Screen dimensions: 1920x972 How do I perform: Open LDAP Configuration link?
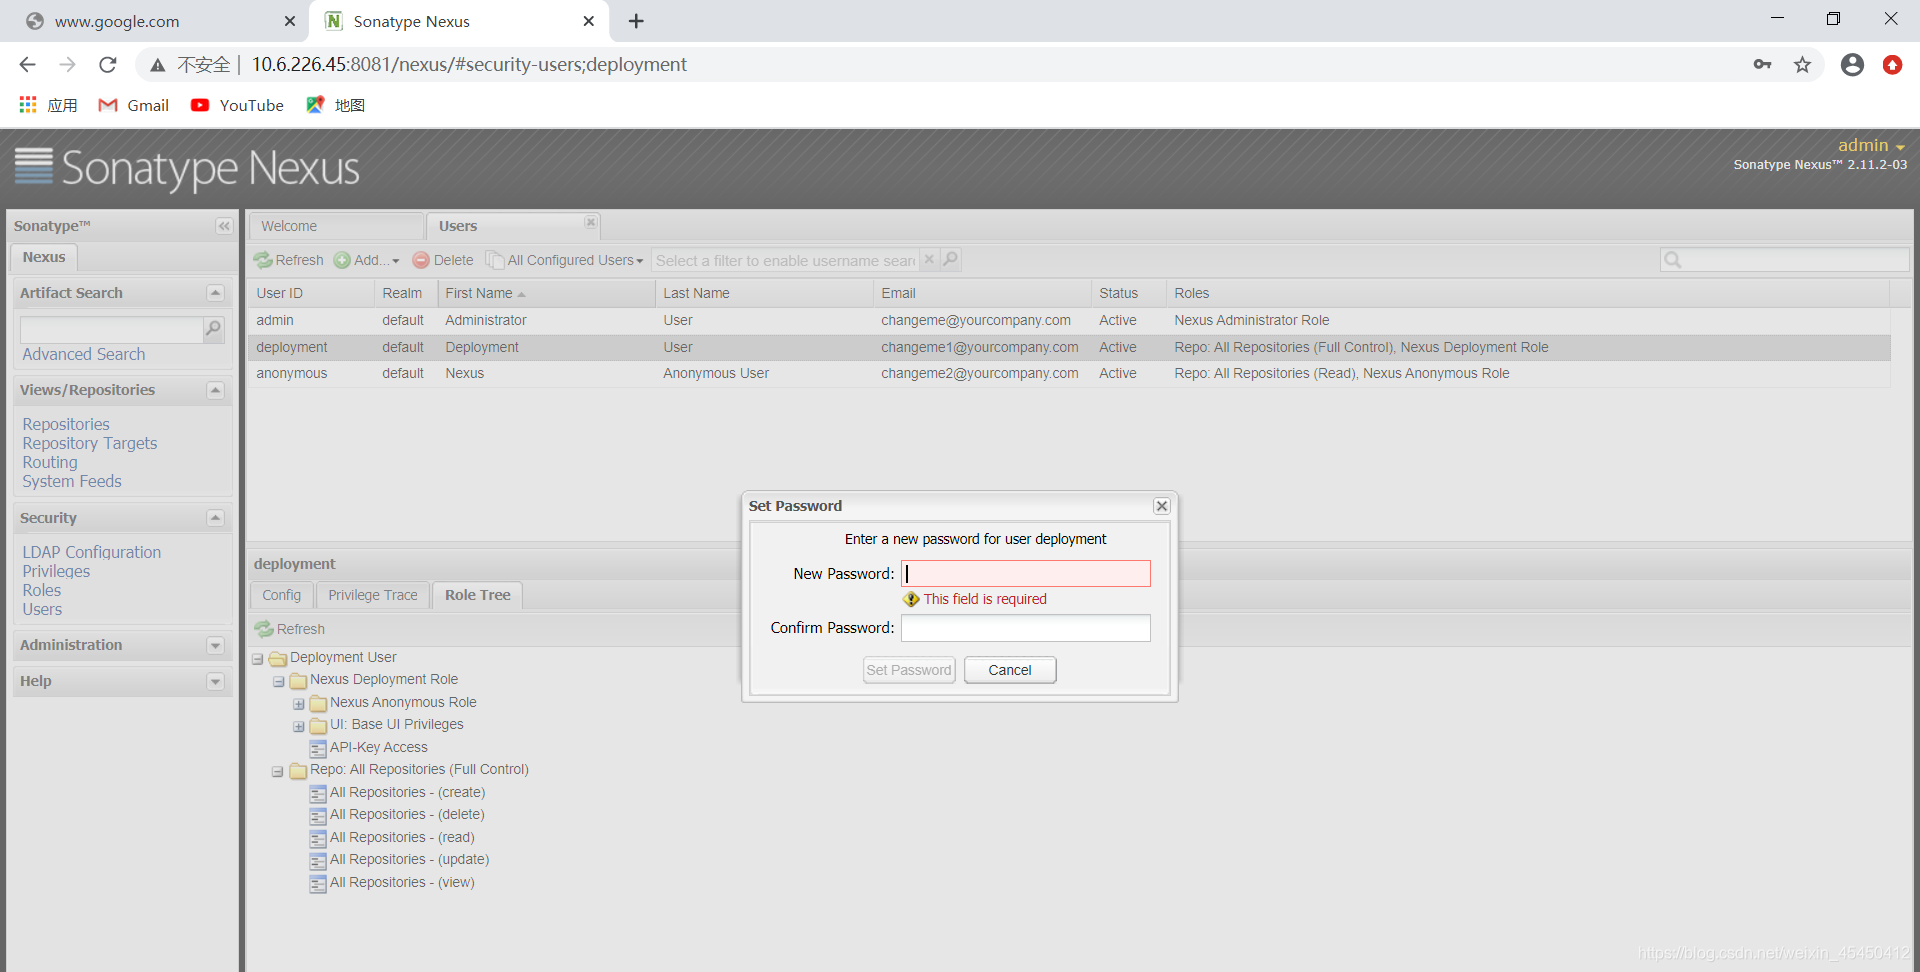pos(92,552)
